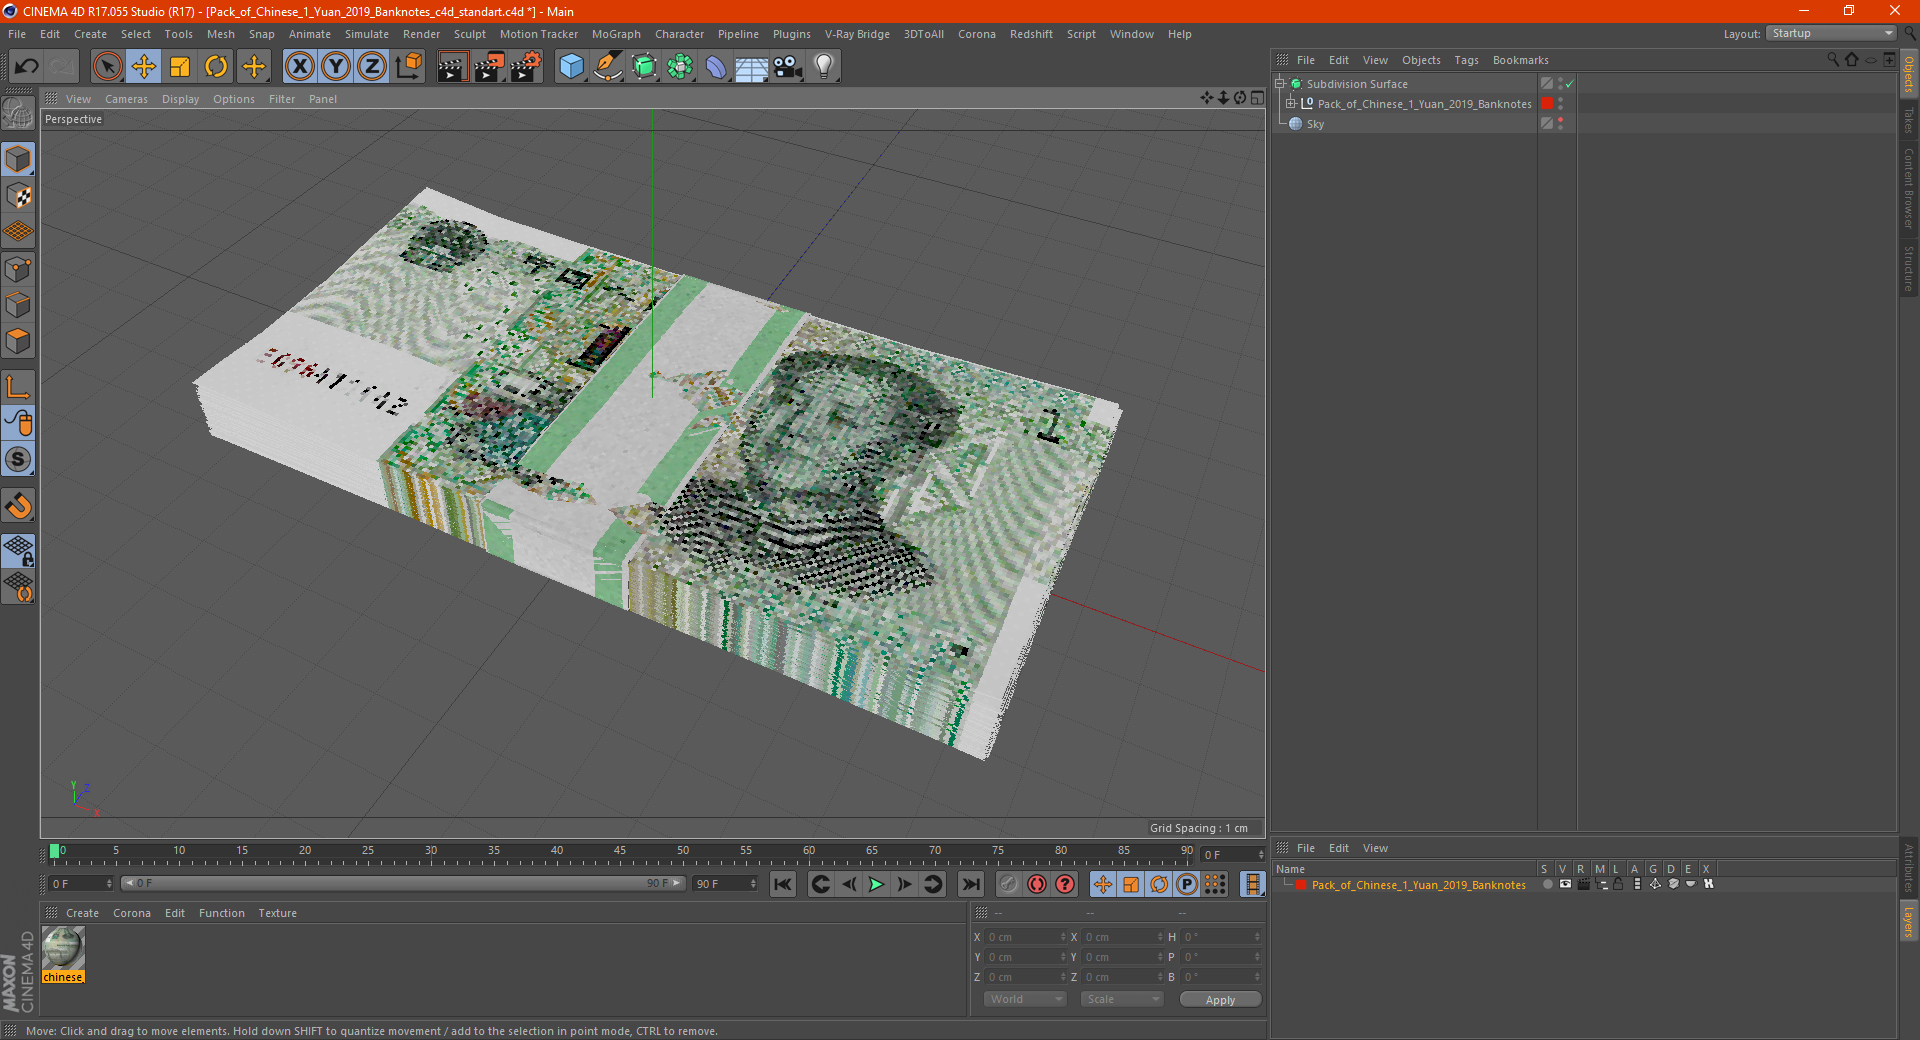Select the Sky object
1920x1040 pixels.
[x=1315, y=124]
